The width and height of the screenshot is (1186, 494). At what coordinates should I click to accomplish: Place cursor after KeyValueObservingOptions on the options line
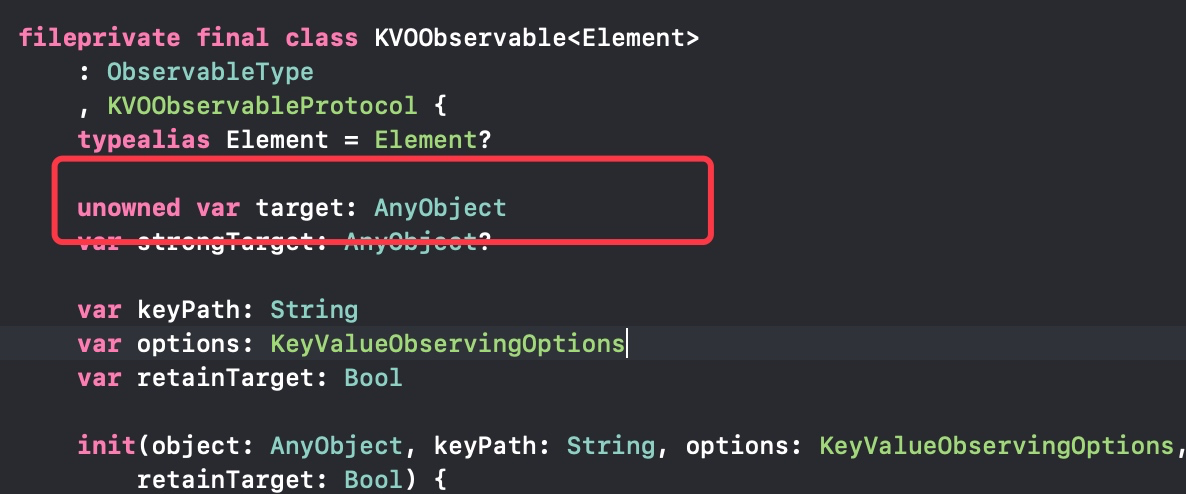pos(626,344)
